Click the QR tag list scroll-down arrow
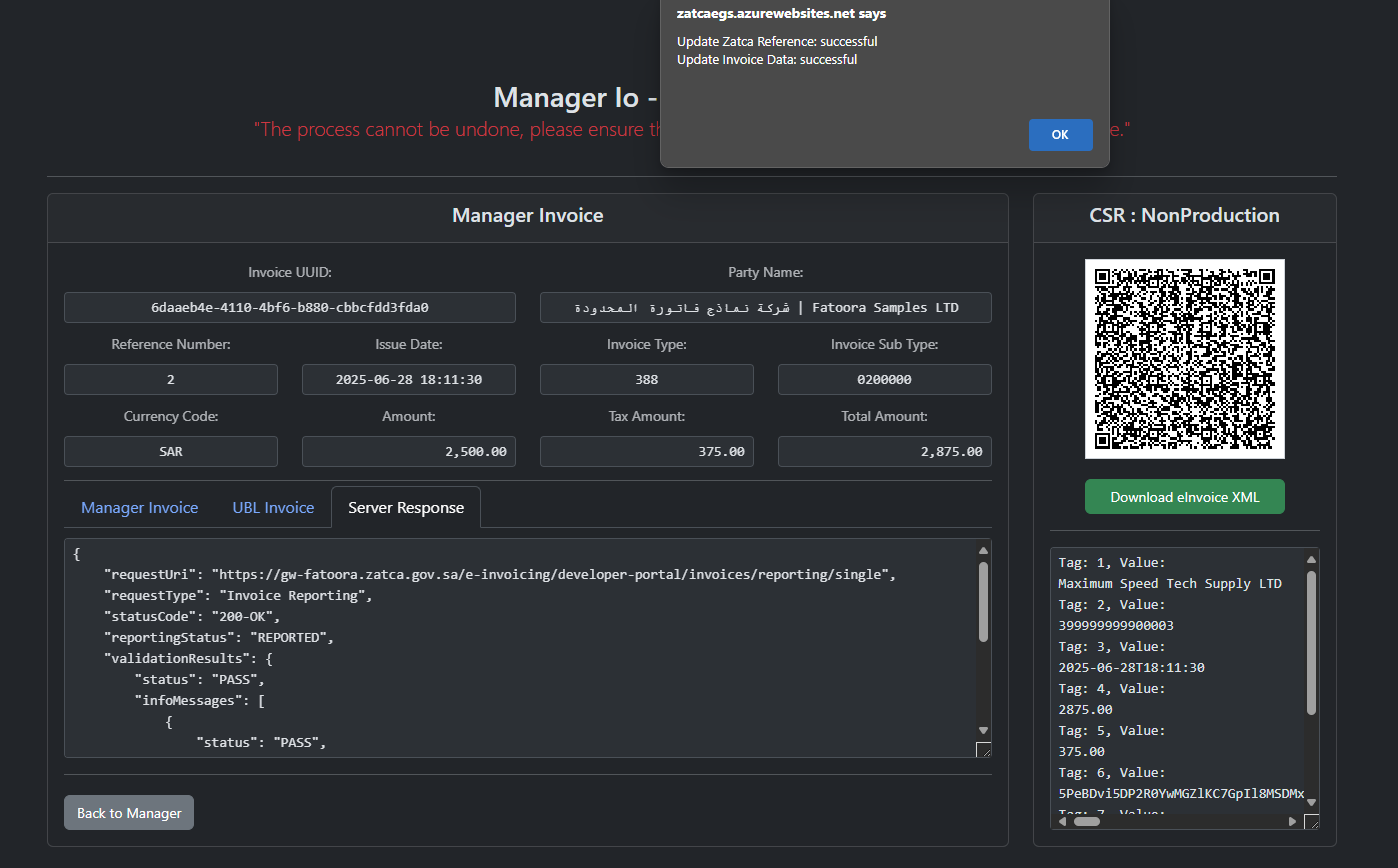 point(1311,802)
